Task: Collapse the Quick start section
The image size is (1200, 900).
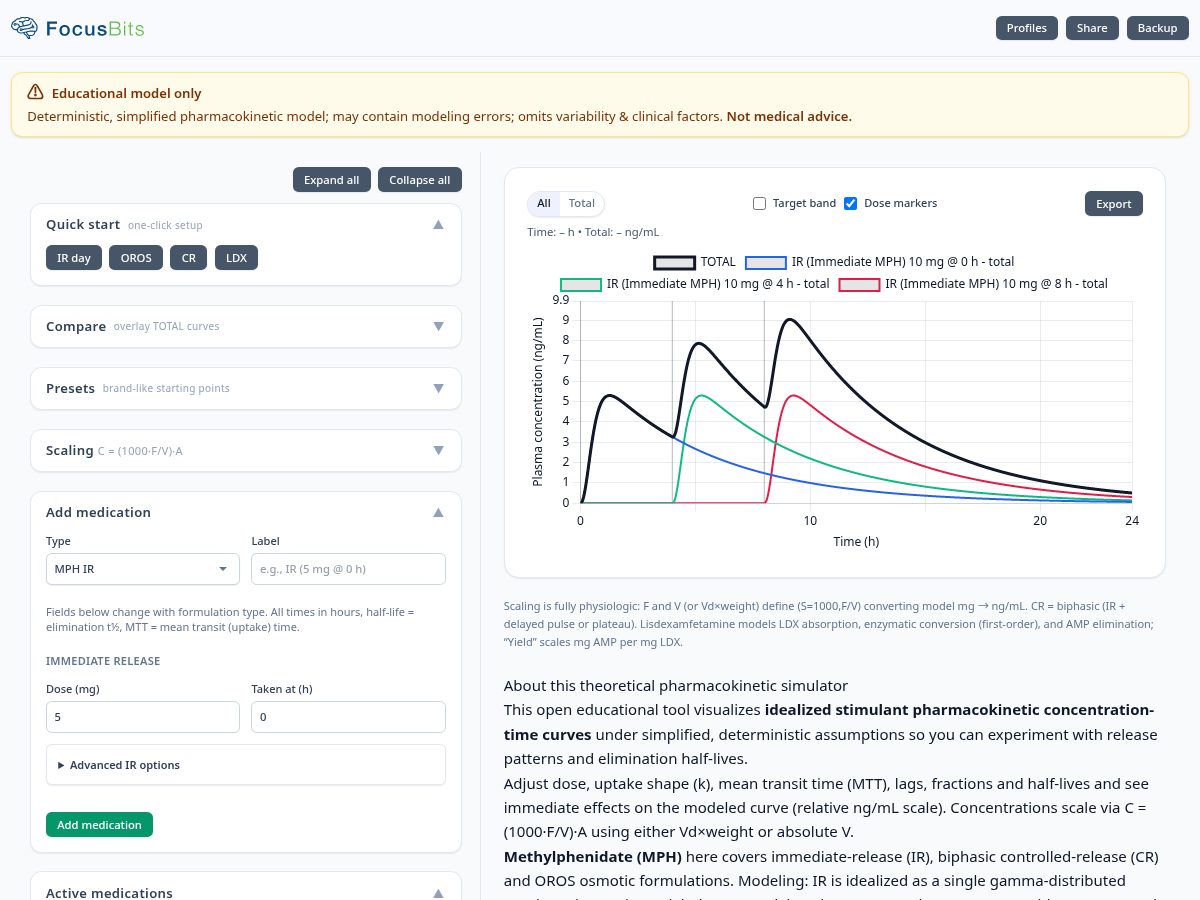Action: 438,225
